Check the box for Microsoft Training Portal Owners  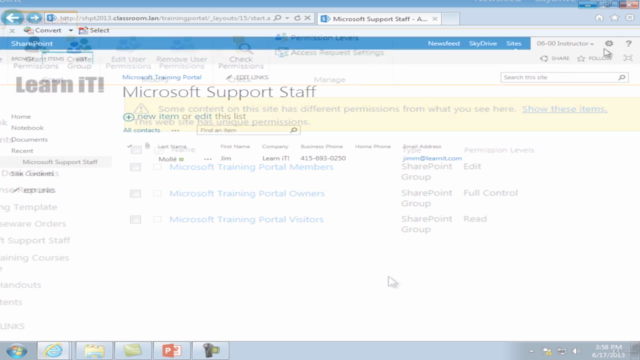pos(136,193)
